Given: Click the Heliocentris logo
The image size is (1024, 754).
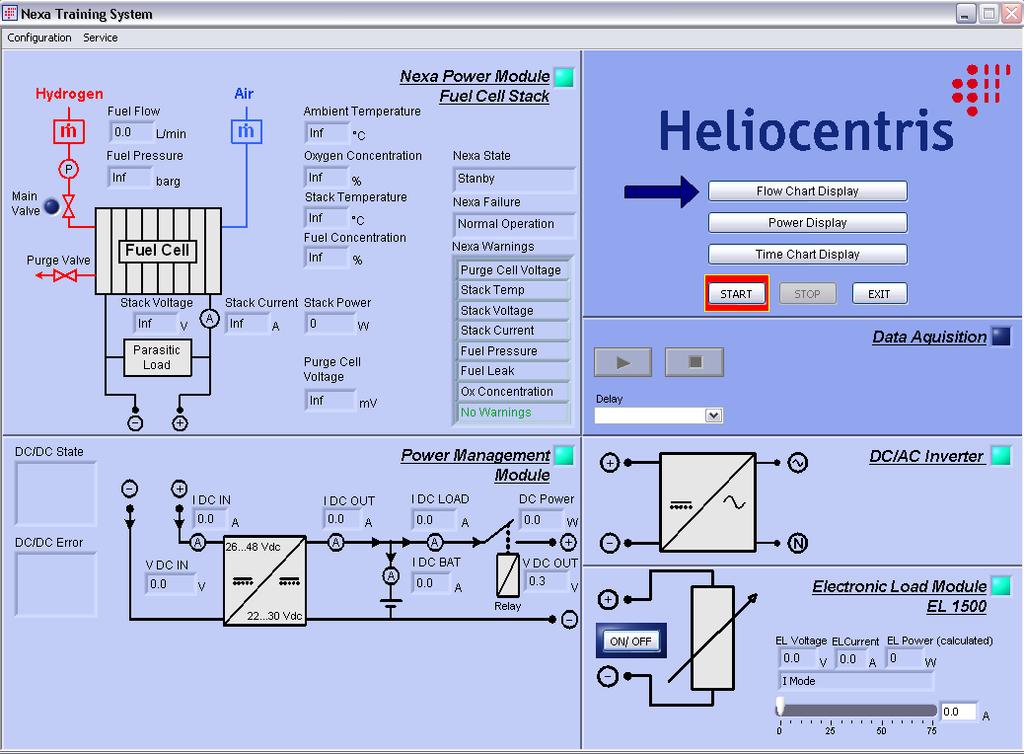Looking at the screenshot, I should (836, 110).
